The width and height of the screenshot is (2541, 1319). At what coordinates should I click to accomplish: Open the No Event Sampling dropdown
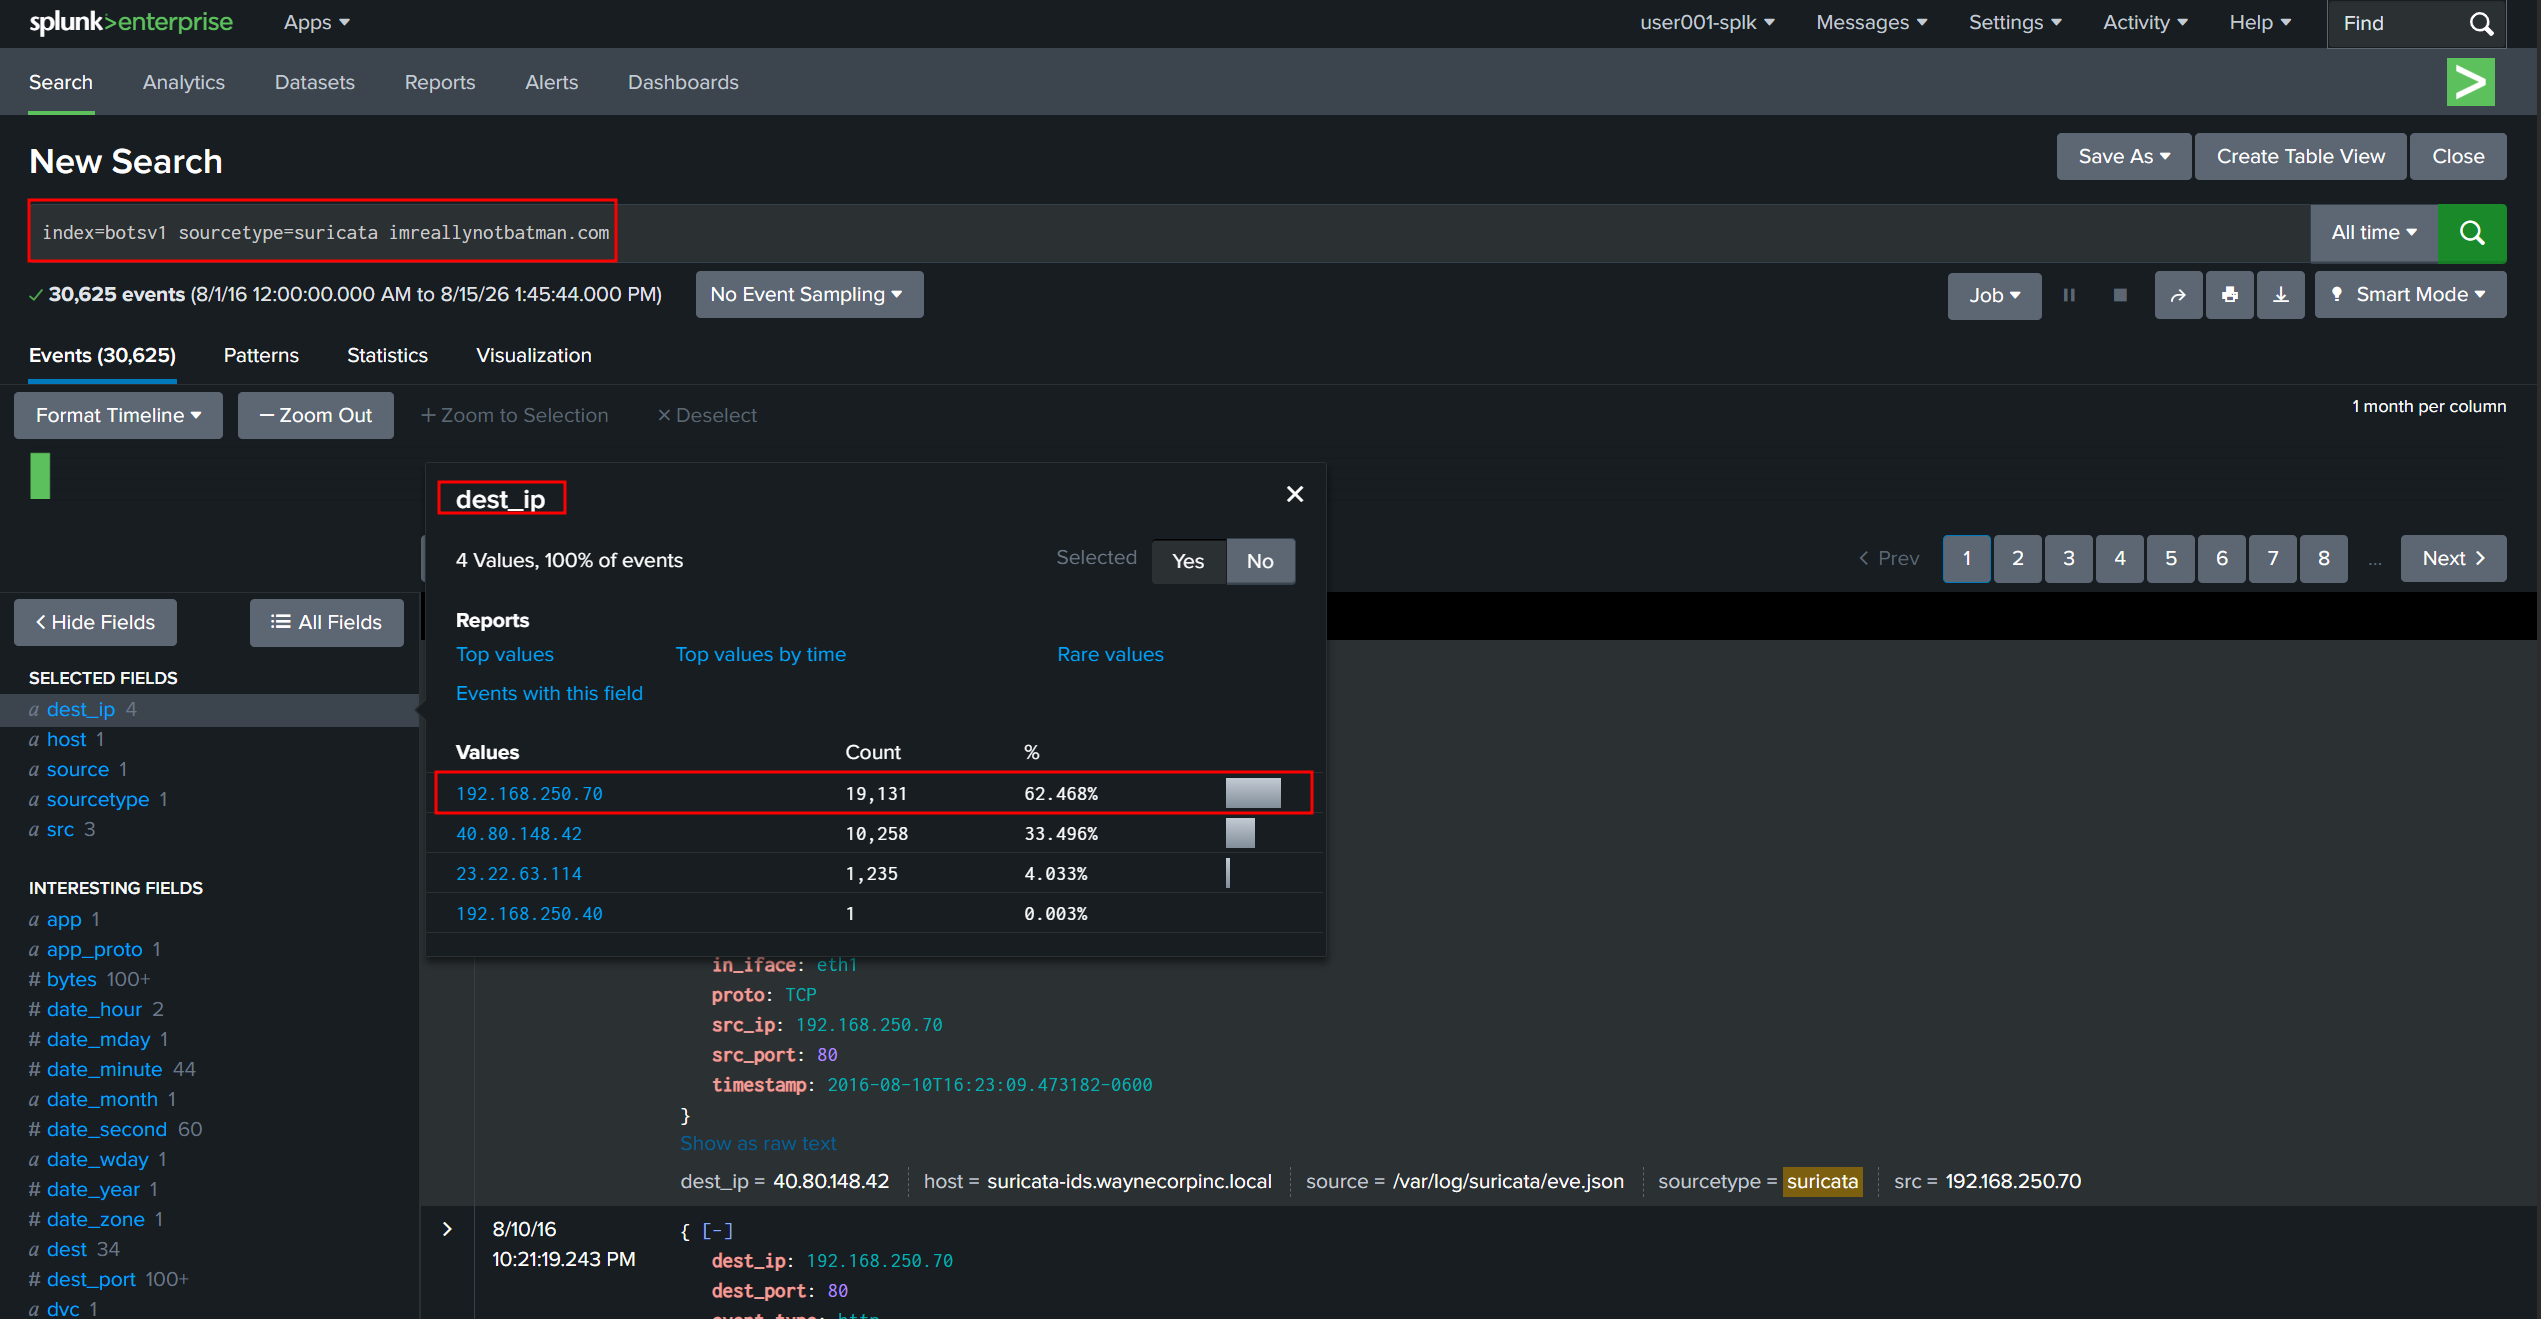point(809,295)
